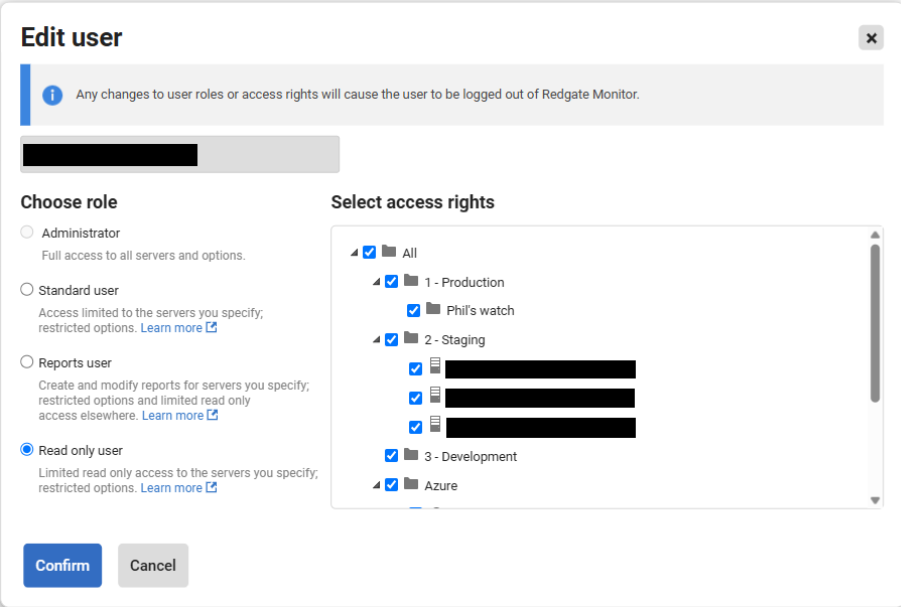Select the Standard user role
This screenshot has width=901, height=607.
pos(27,290)
